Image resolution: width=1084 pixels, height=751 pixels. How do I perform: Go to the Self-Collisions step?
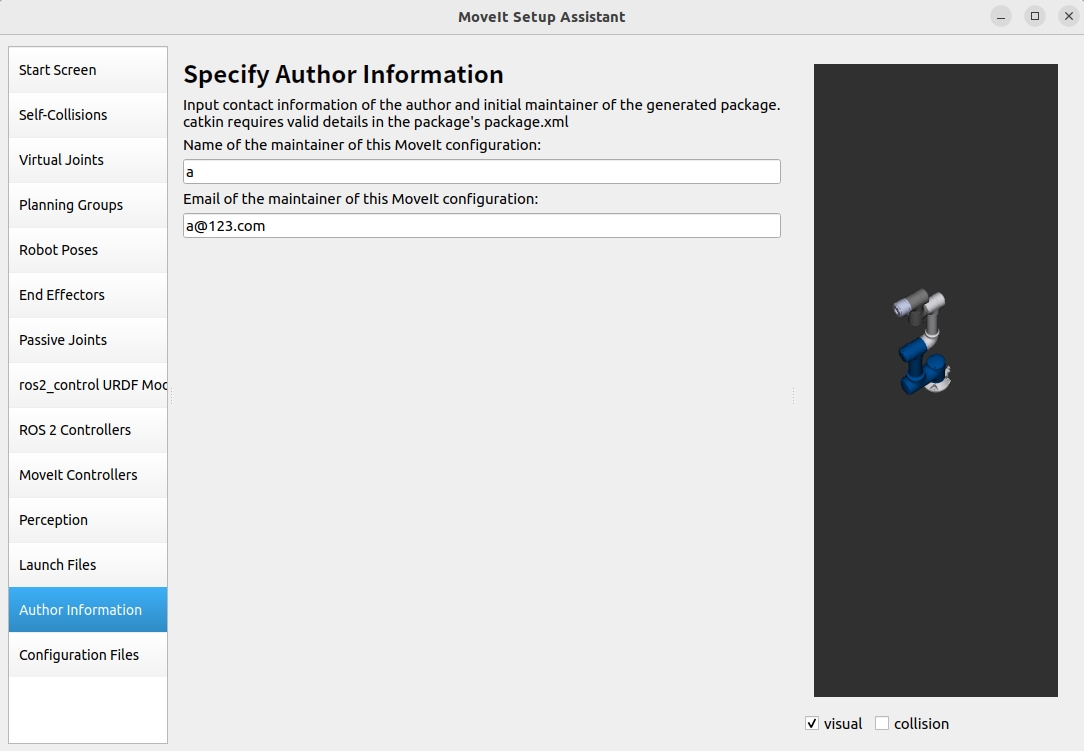point(88,115)
